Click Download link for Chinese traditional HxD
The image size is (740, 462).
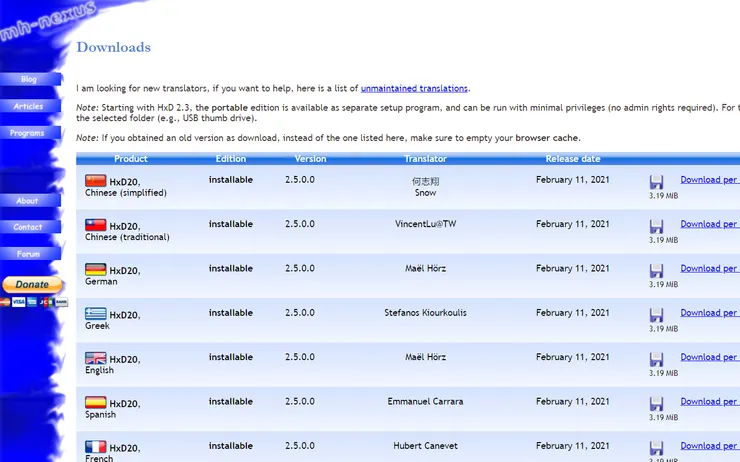tap(710, 224)
